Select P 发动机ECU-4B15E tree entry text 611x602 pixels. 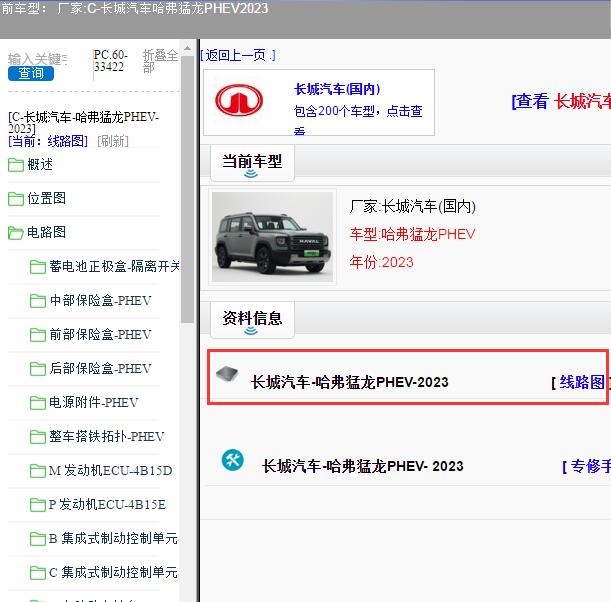click(108, 504)
